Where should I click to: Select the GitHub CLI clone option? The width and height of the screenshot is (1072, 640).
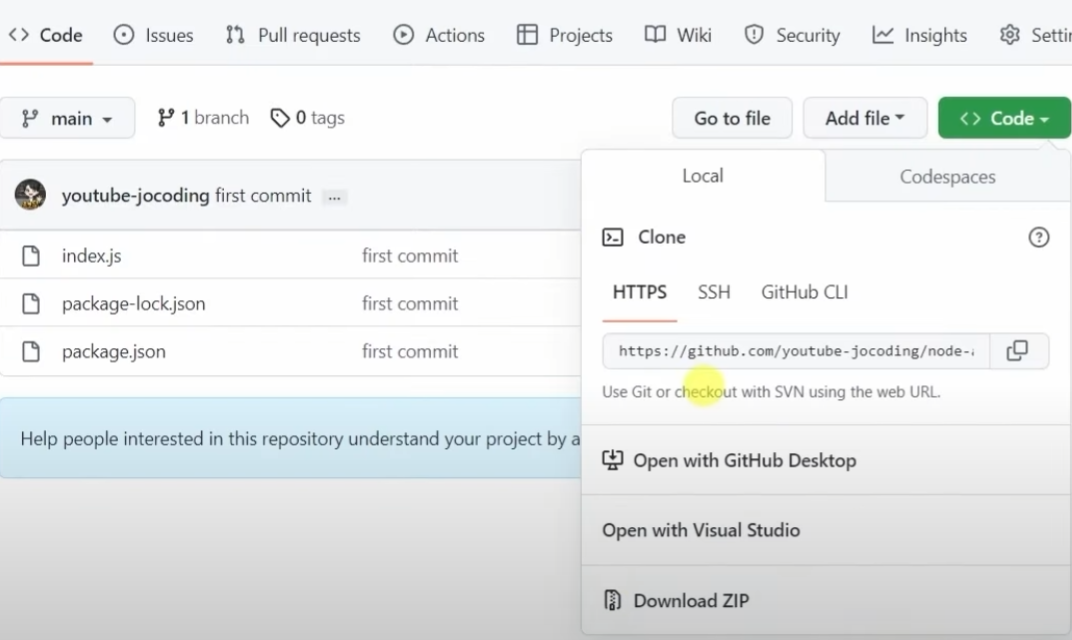click(805, 293)
